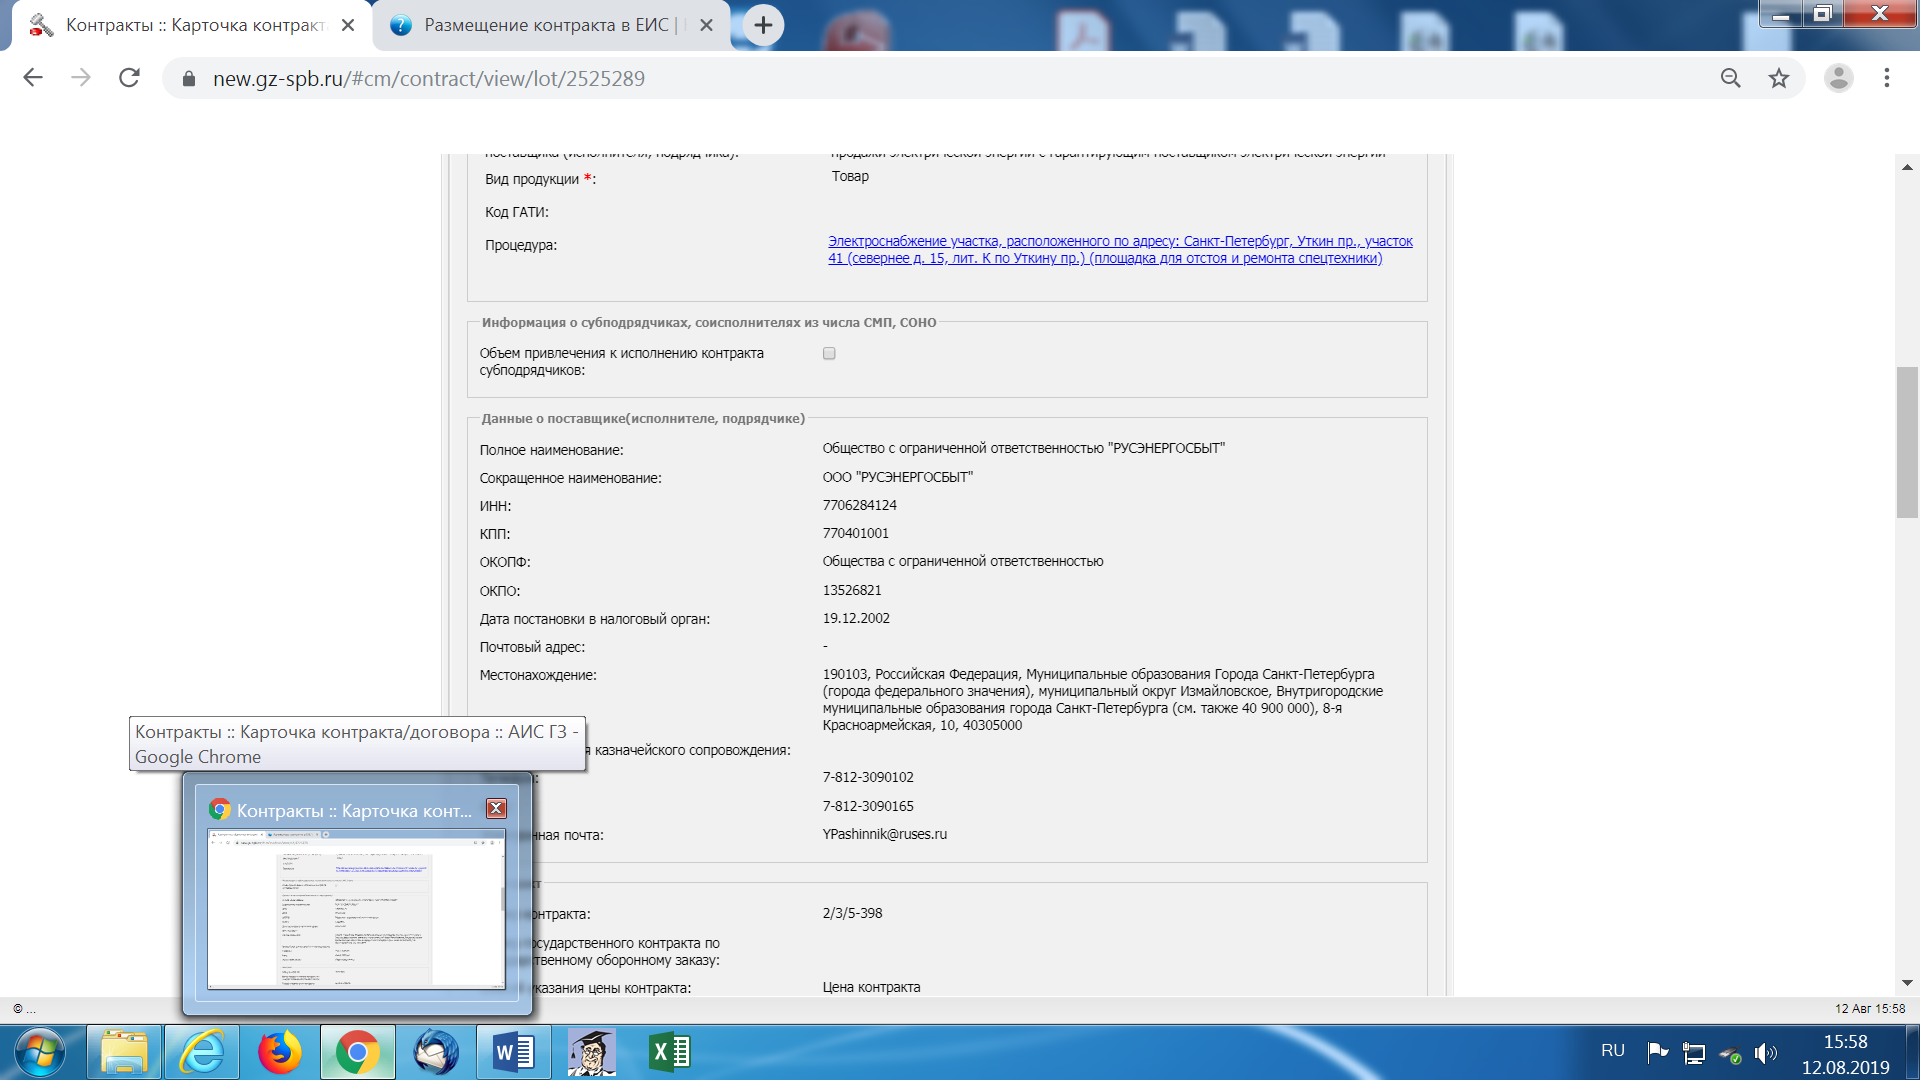This screenshot has width=1920, height=1080.
Task: Bookmark this page with the star
Action: pyautogui.click(x=1778, y=78)
